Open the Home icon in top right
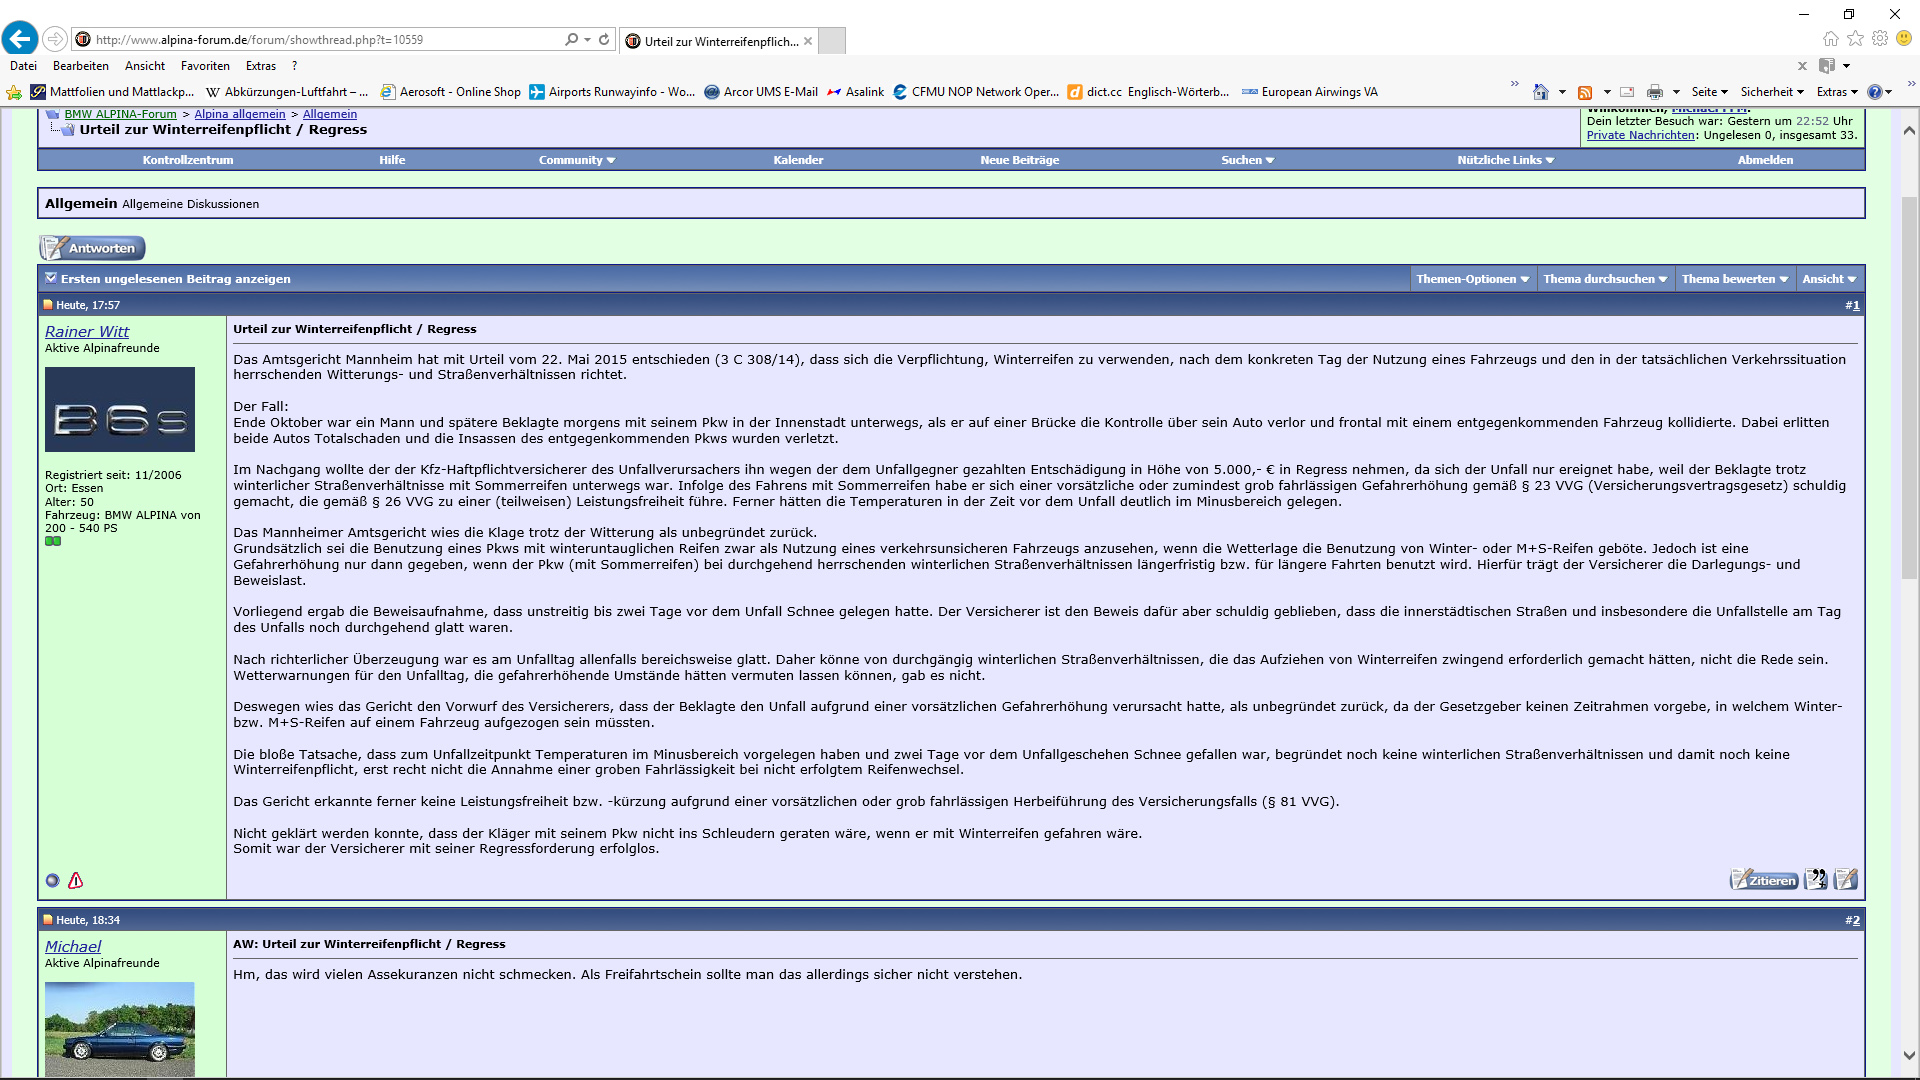 (x=1830, y=38)
